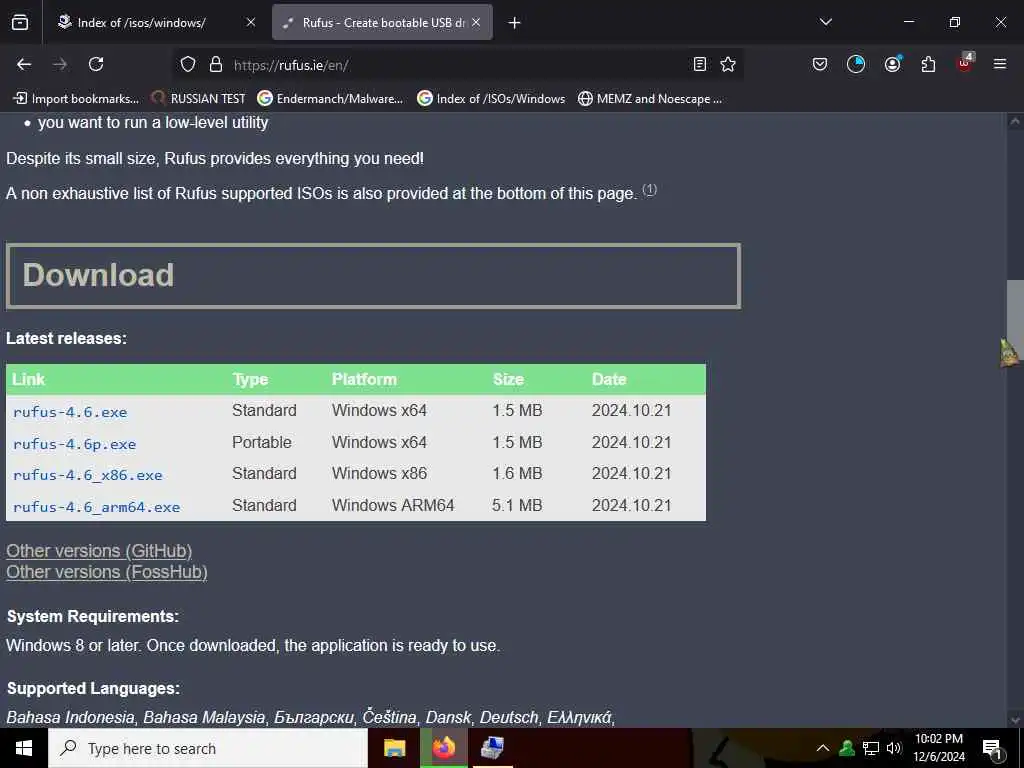The height and width of the screenshot is (768, 1024).
Task: Show hidden system tray icons
Action: tap(823, 748)
